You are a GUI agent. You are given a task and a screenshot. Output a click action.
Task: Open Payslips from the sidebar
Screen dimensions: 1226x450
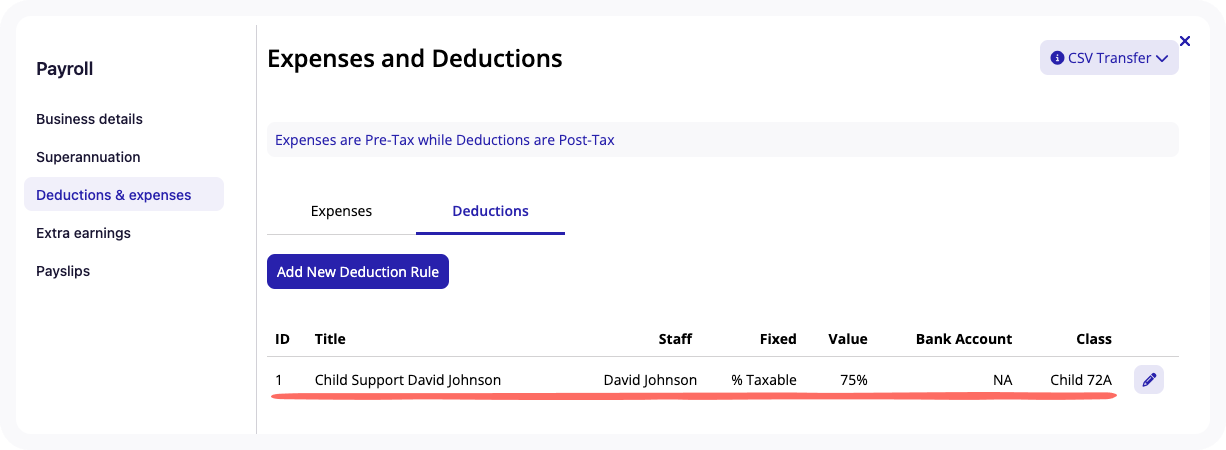[63, 271]
